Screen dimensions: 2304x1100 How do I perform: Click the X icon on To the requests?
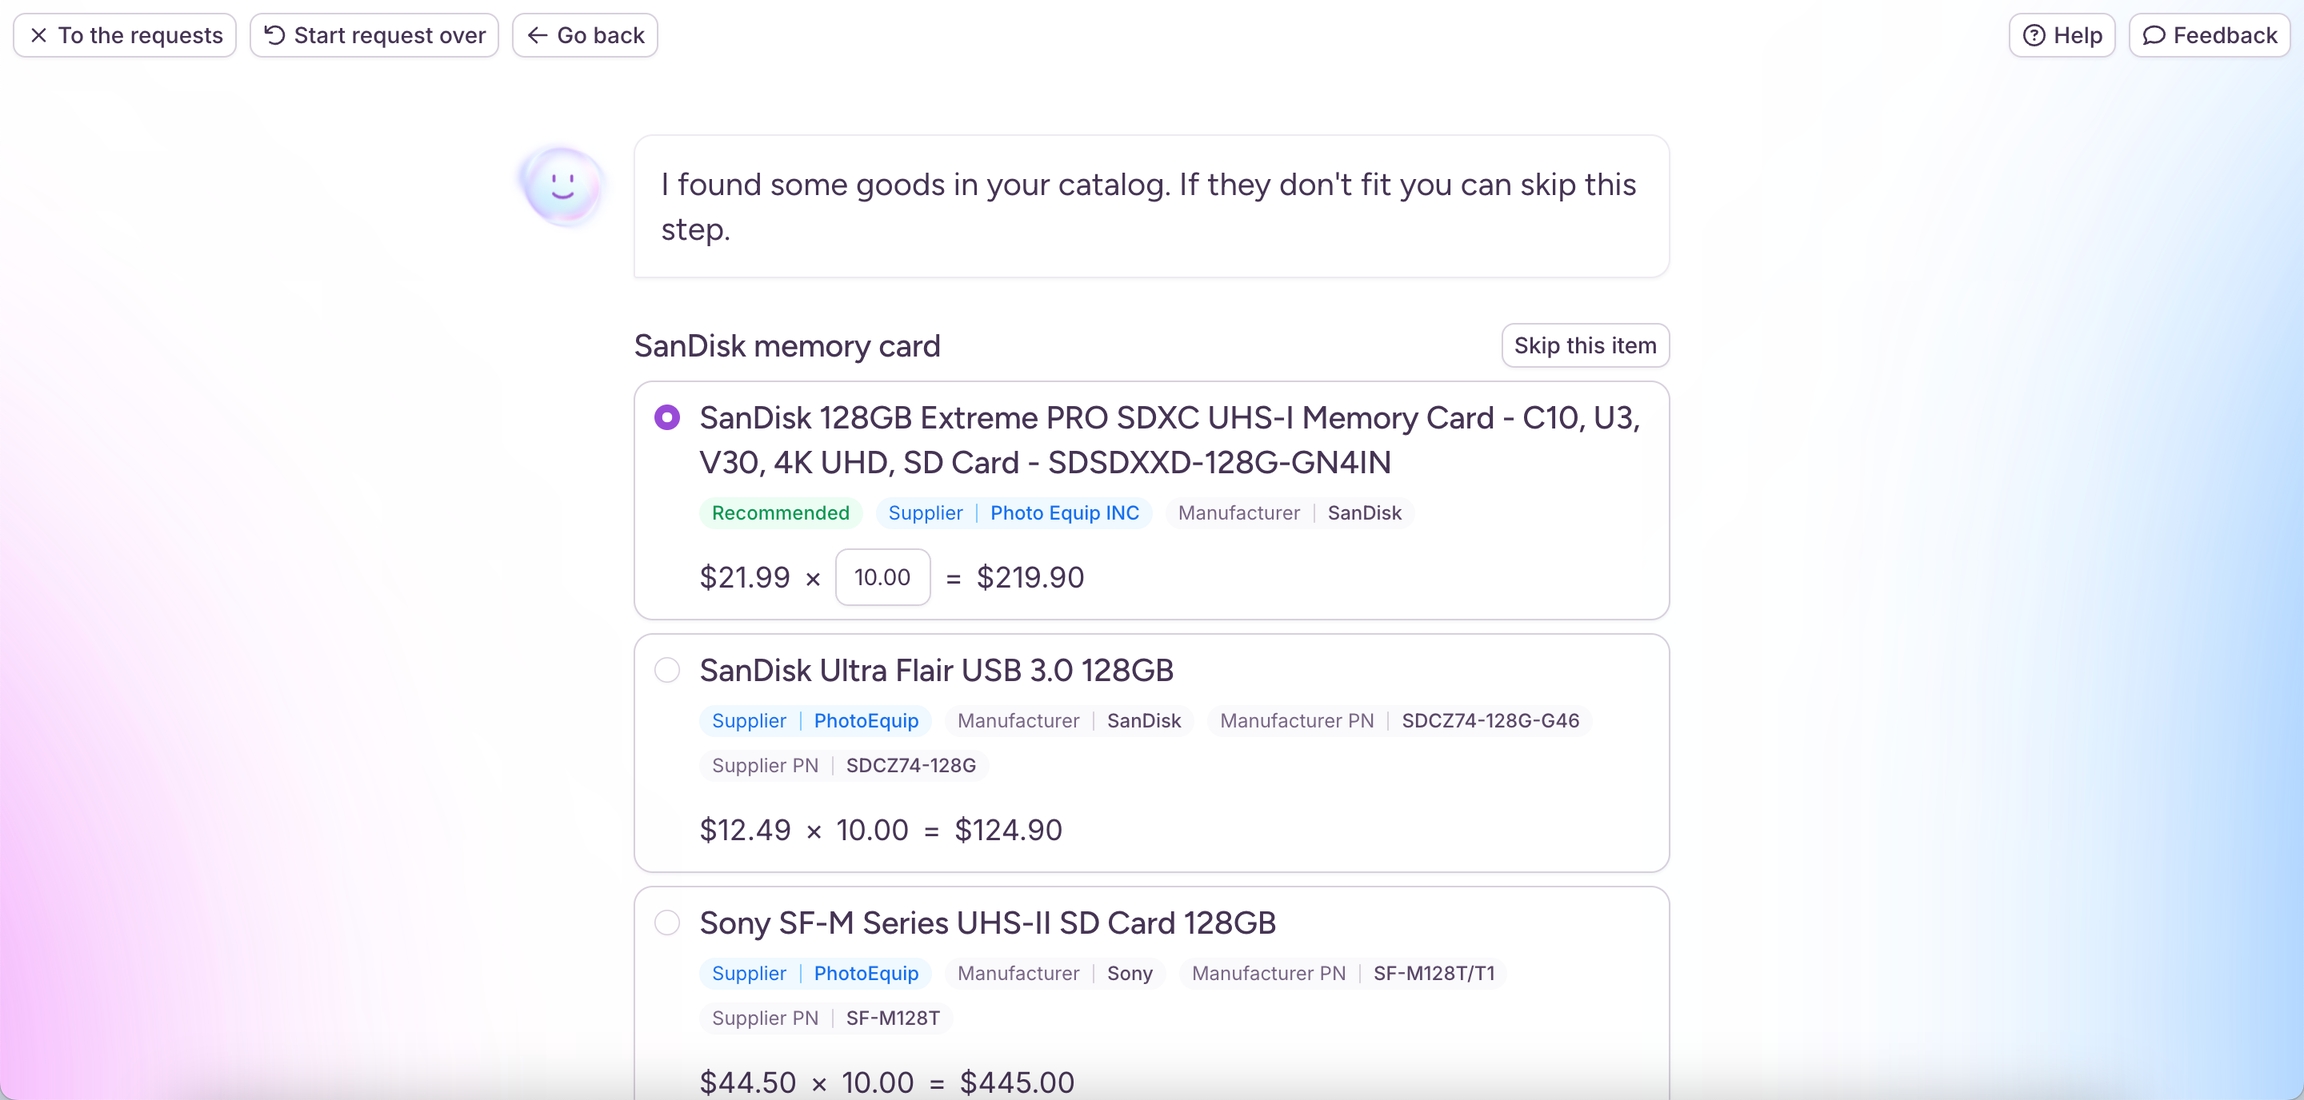(x=39, y=36)
